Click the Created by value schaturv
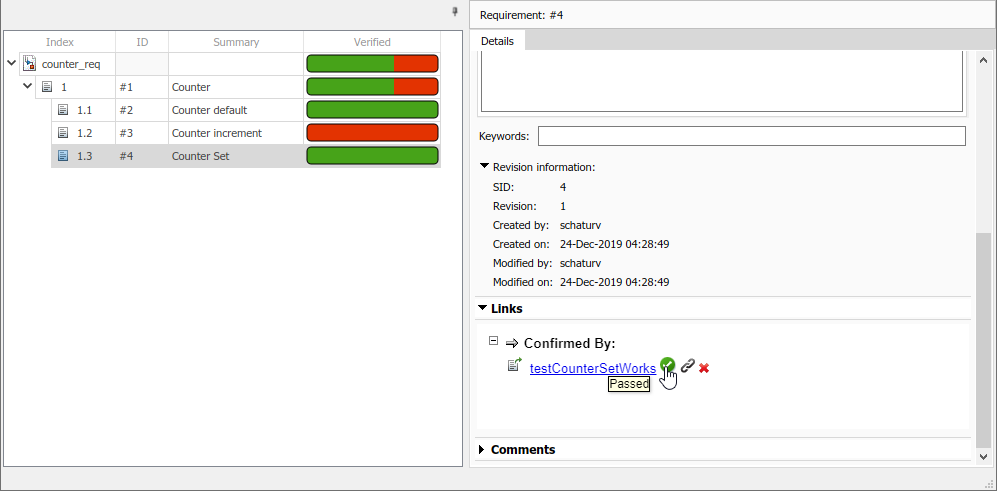This screenshot has height=491, width=997. click(x=581, y=225)
